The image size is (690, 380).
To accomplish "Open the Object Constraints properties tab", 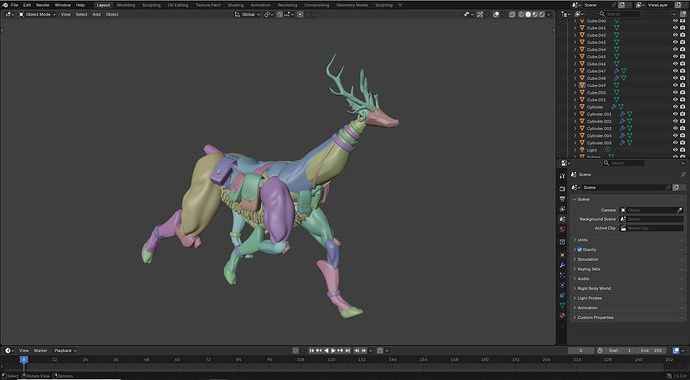I will [x=562, y=295].
